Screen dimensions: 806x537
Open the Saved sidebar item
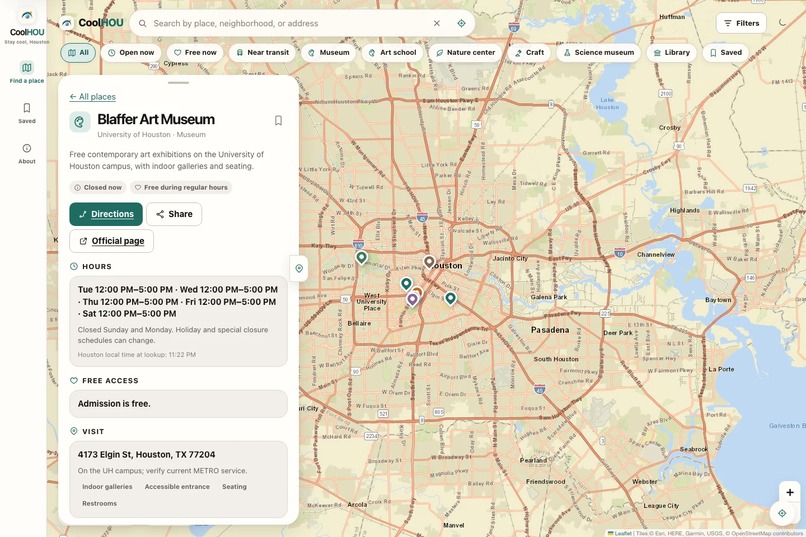click(27, 113)
